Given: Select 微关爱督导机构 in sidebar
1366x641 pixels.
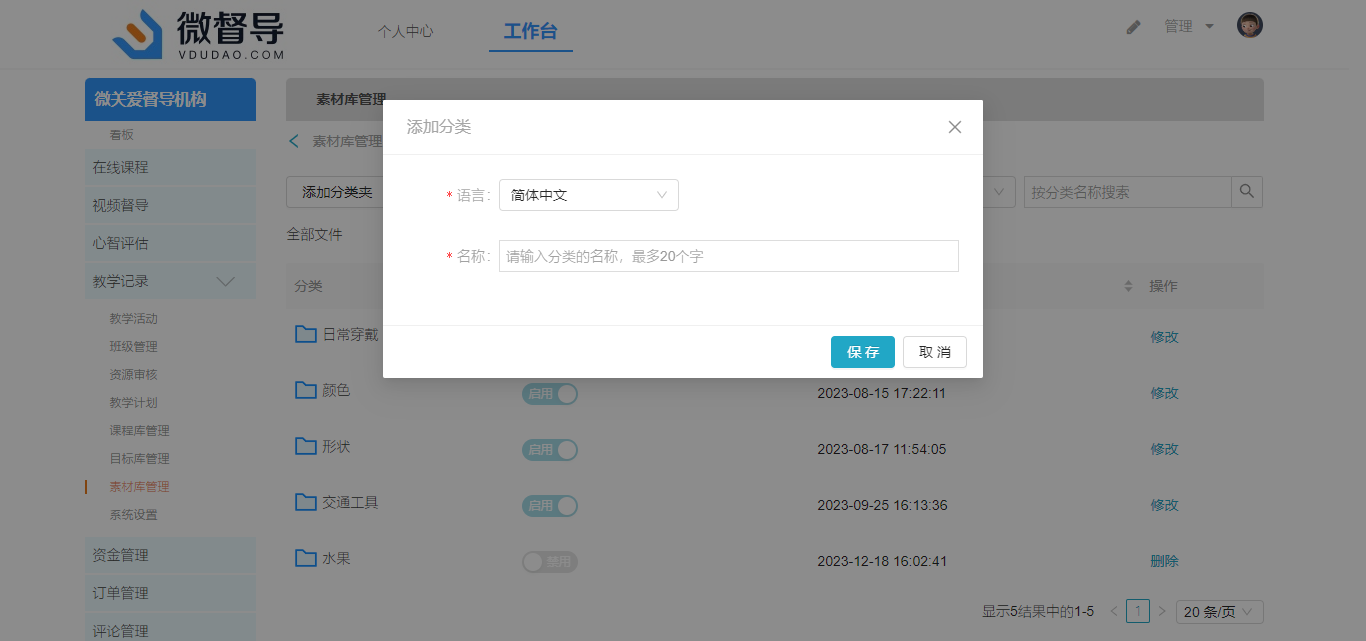Looking at the screenshot, I should (x=170, y=99).
